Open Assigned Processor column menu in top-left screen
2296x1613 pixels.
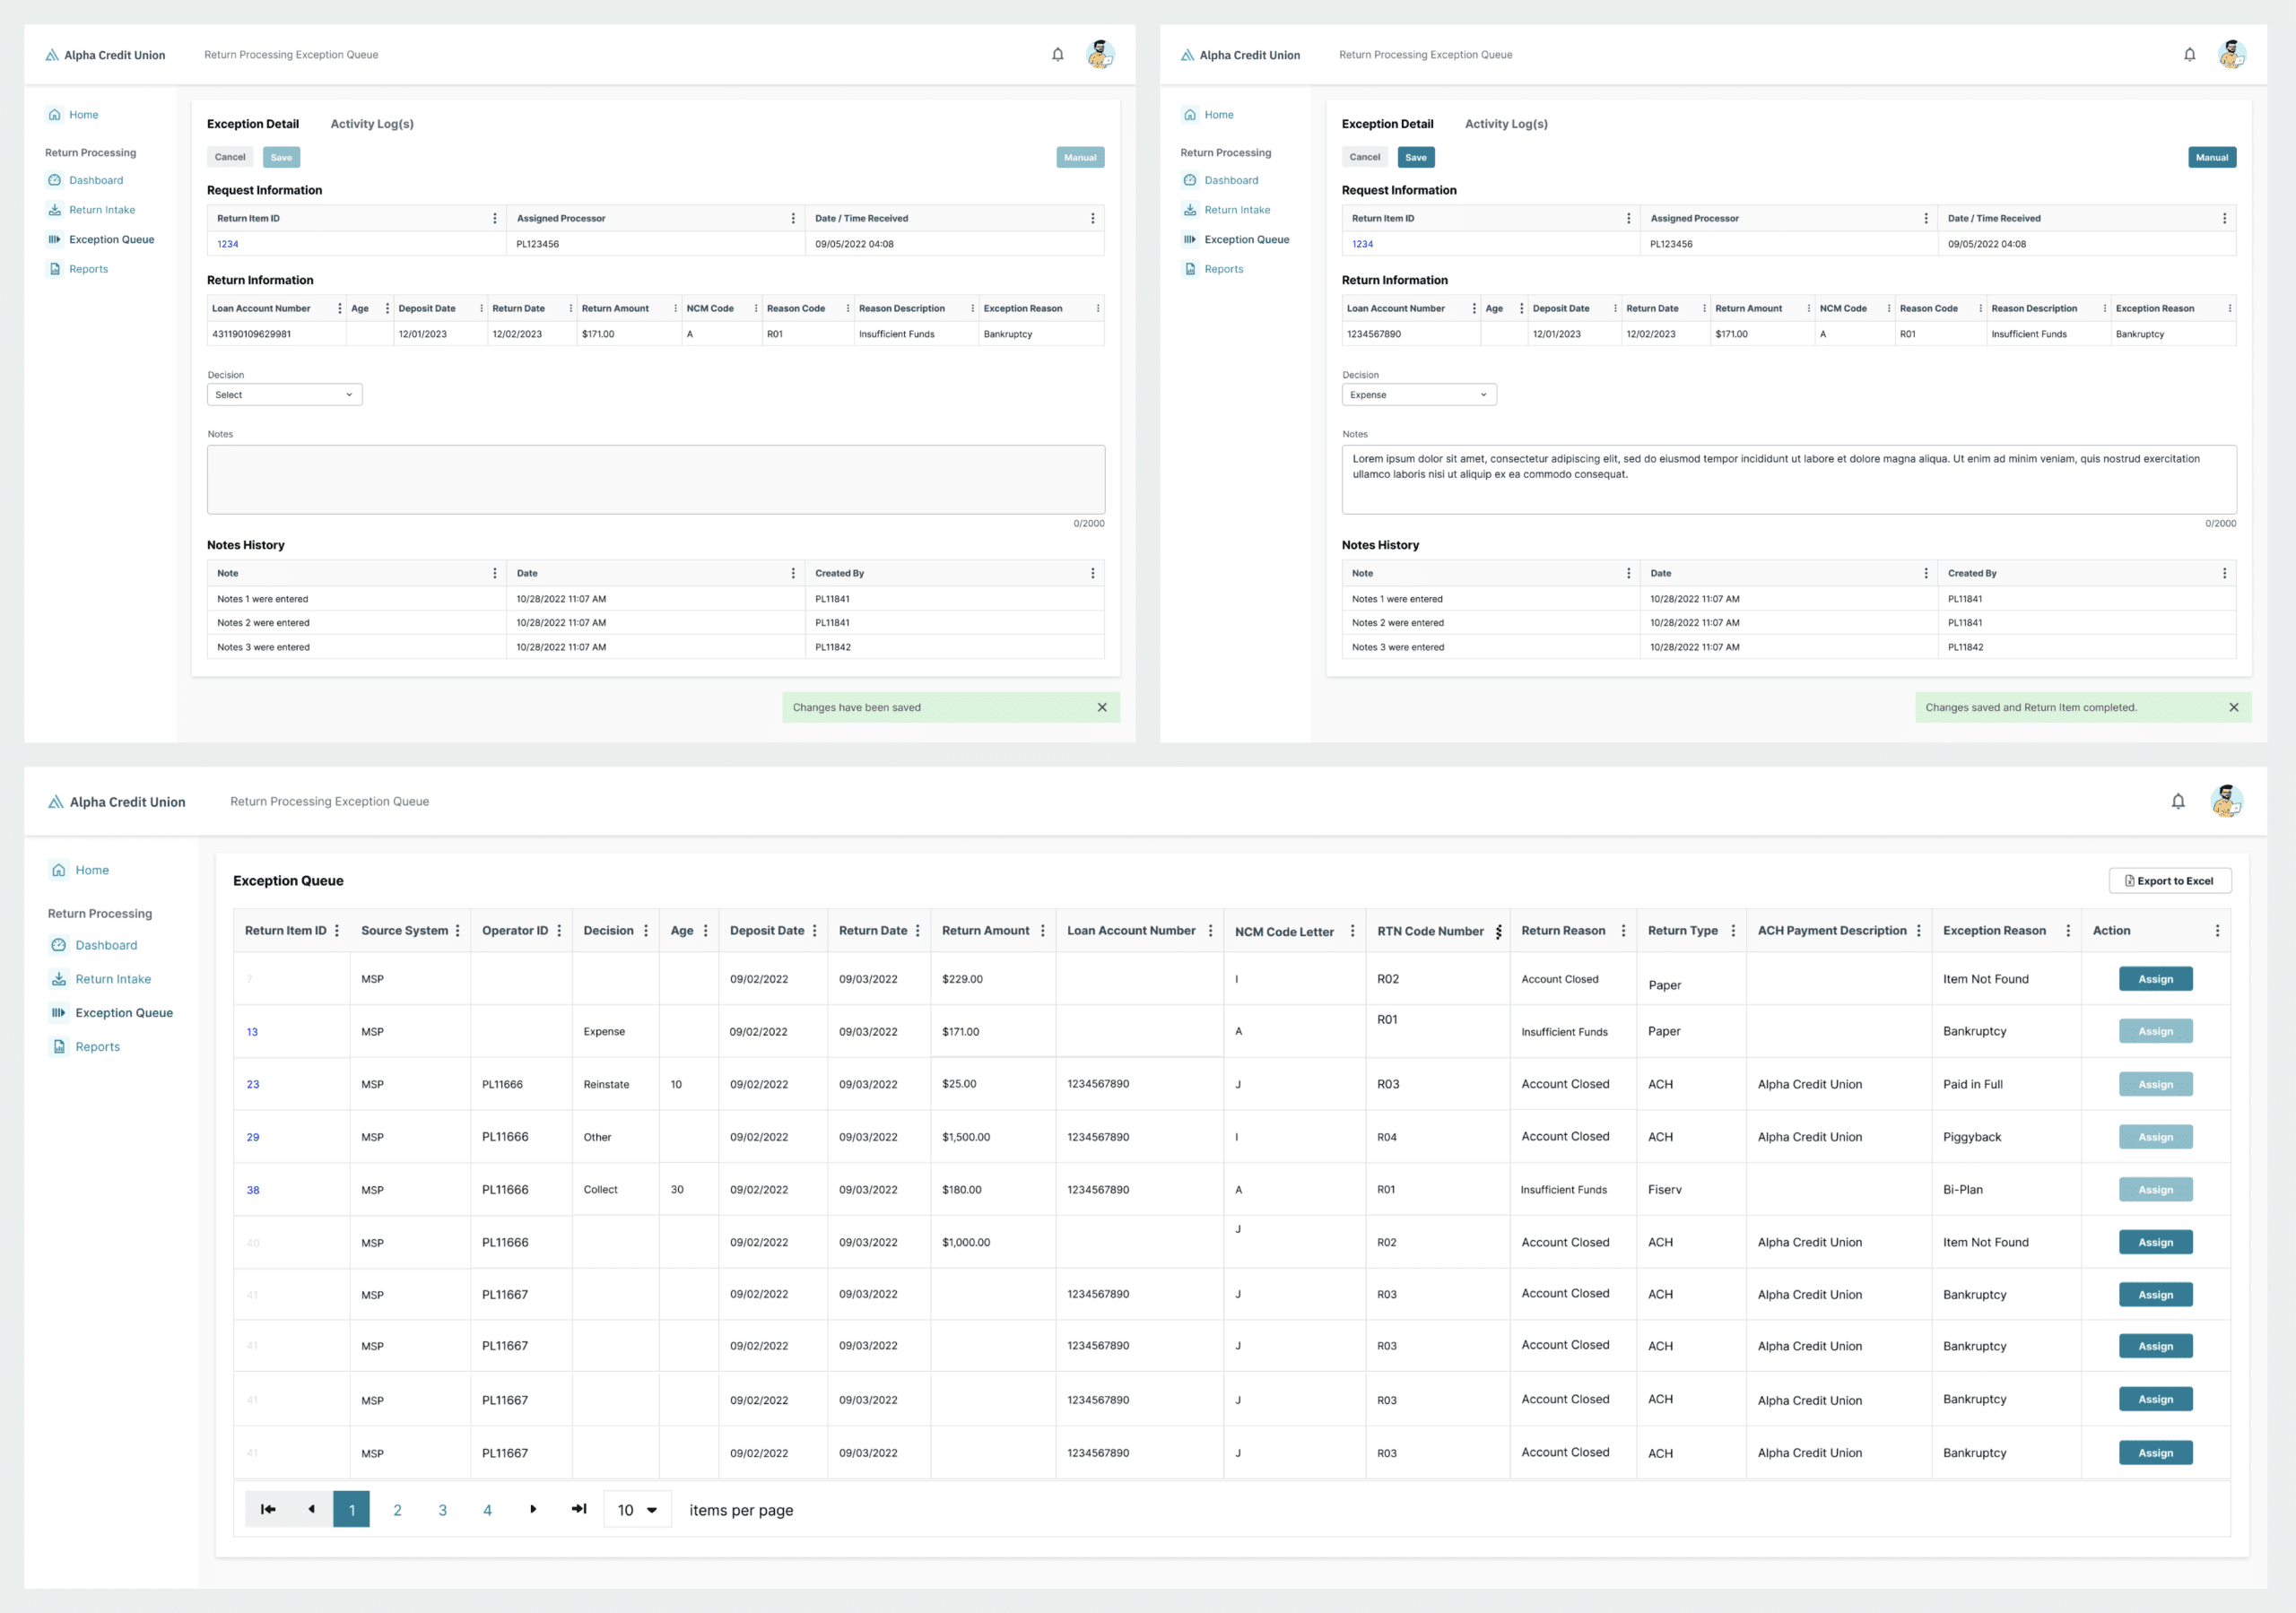[x=793, y=219]
